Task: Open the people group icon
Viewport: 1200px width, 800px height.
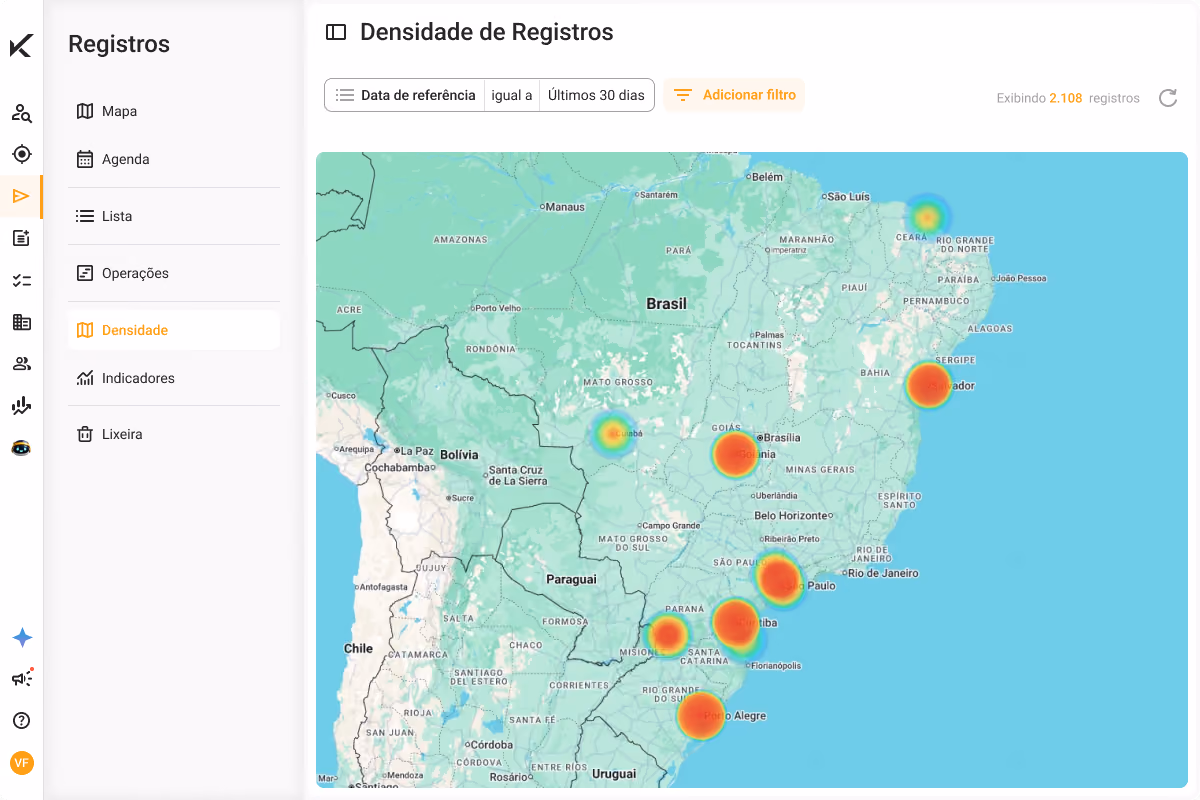Action: click(x=21, y=363)
